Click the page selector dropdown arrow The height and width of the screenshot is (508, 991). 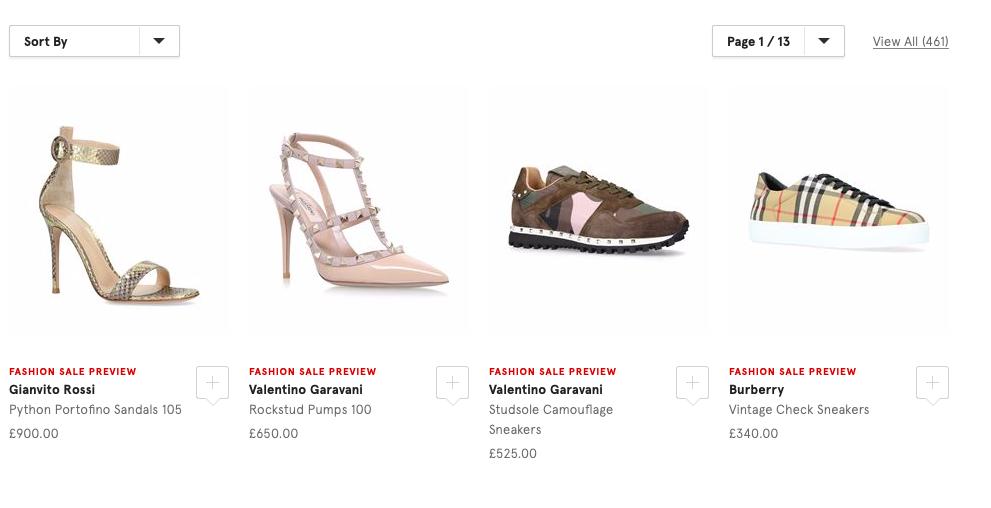point(824,41)
